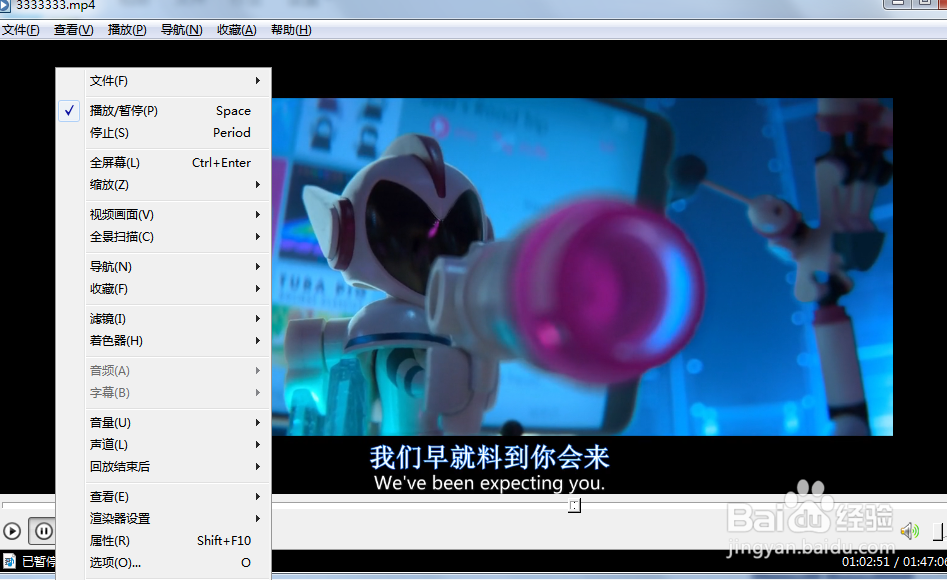Click the speaker icon to mute audio

(x=909, y=531)
